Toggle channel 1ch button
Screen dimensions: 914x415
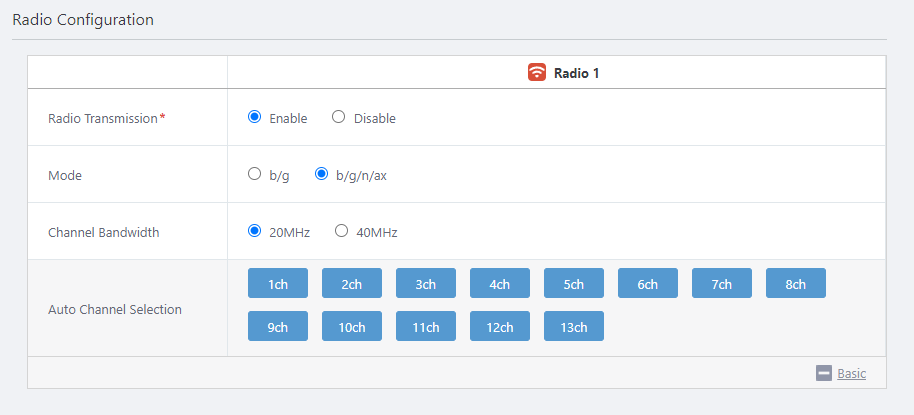278,284
